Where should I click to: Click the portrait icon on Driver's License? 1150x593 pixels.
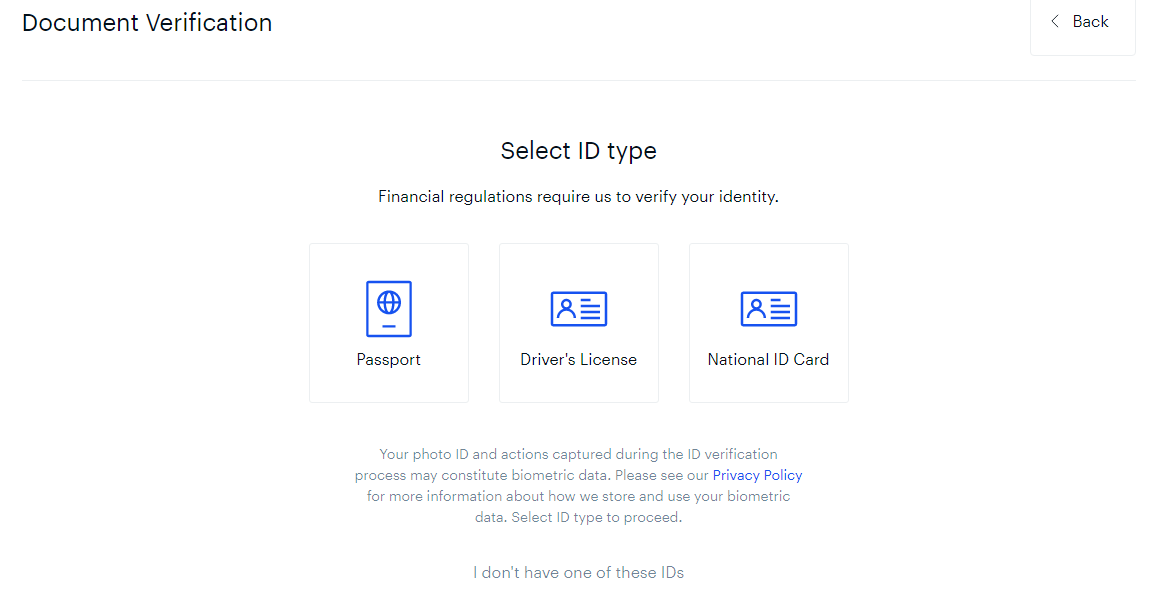(566, 308)
